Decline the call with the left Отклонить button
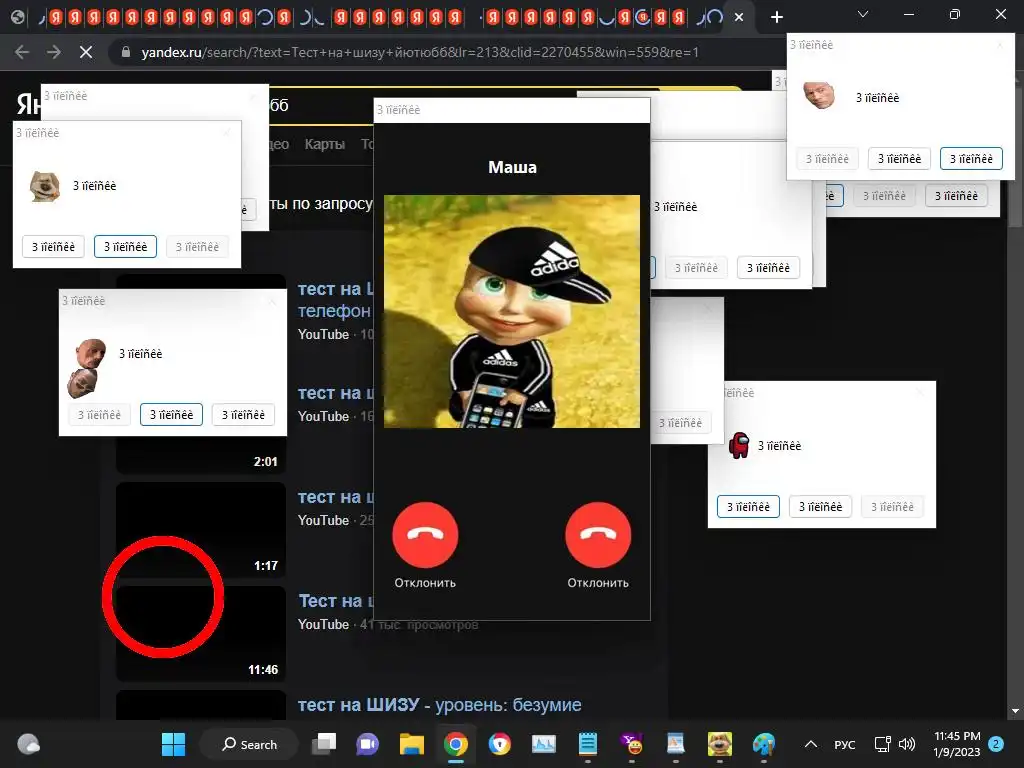 (425, 535)
